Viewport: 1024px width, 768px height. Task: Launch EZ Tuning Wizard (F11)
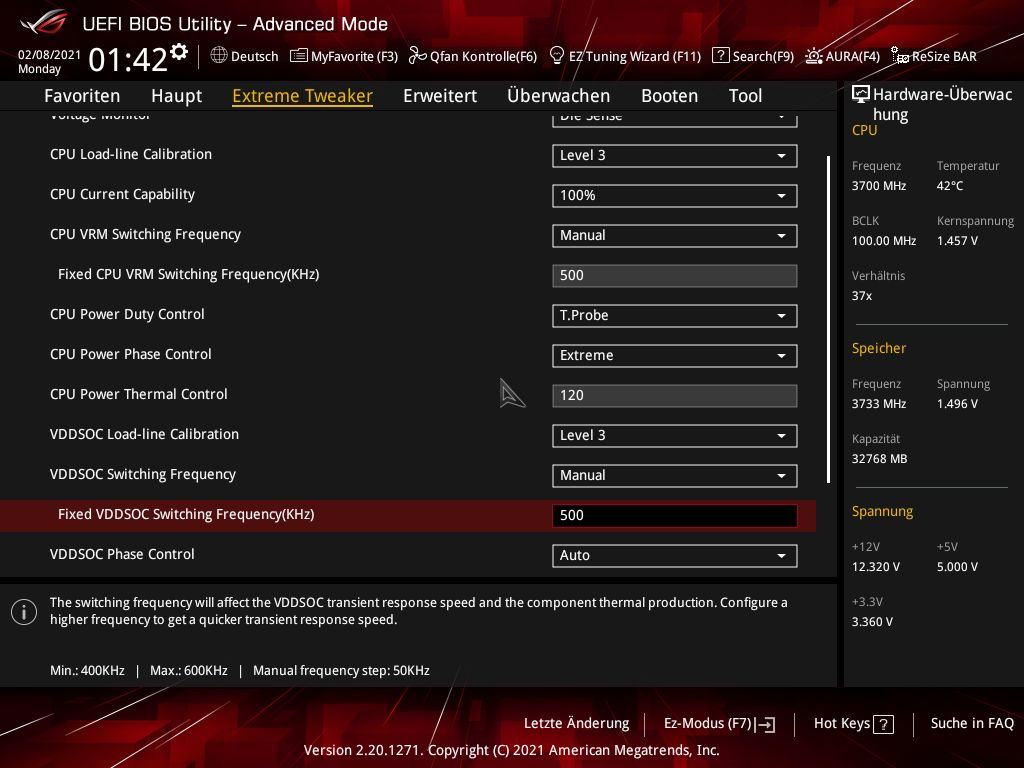coord(626,56)
